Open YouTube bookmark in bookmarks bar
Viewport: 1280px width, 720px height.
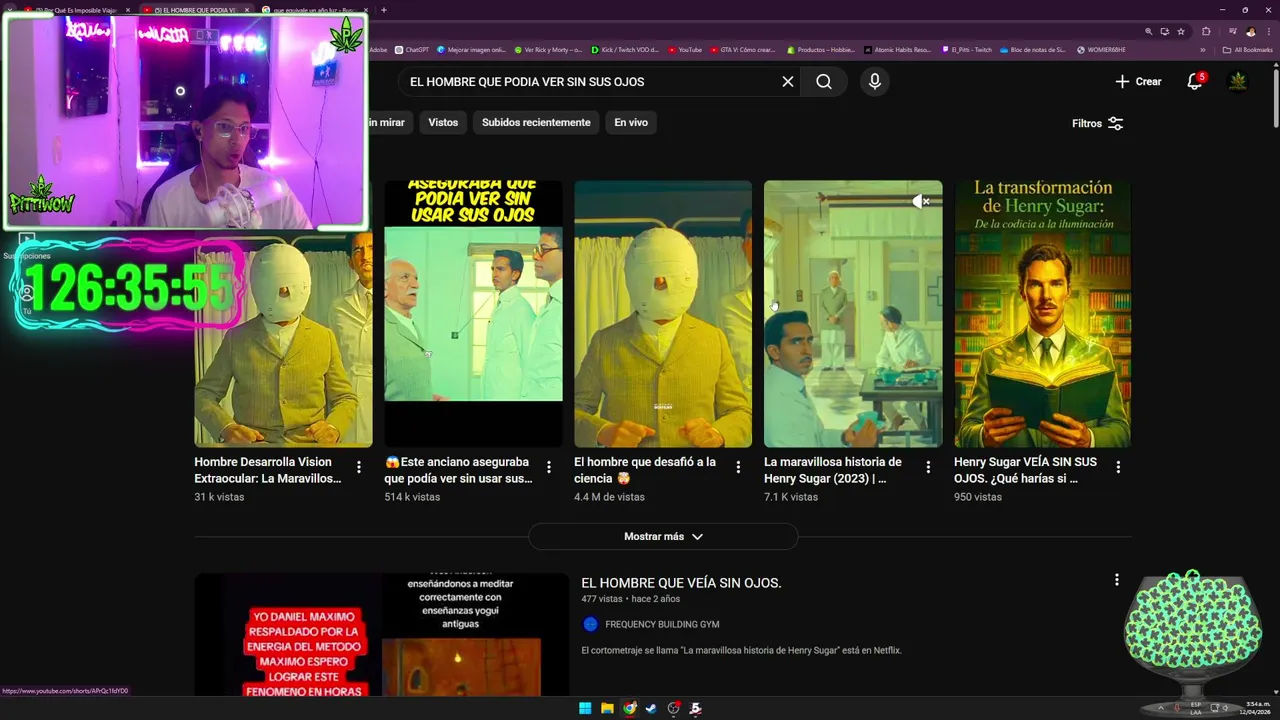[x=685, y=49]
